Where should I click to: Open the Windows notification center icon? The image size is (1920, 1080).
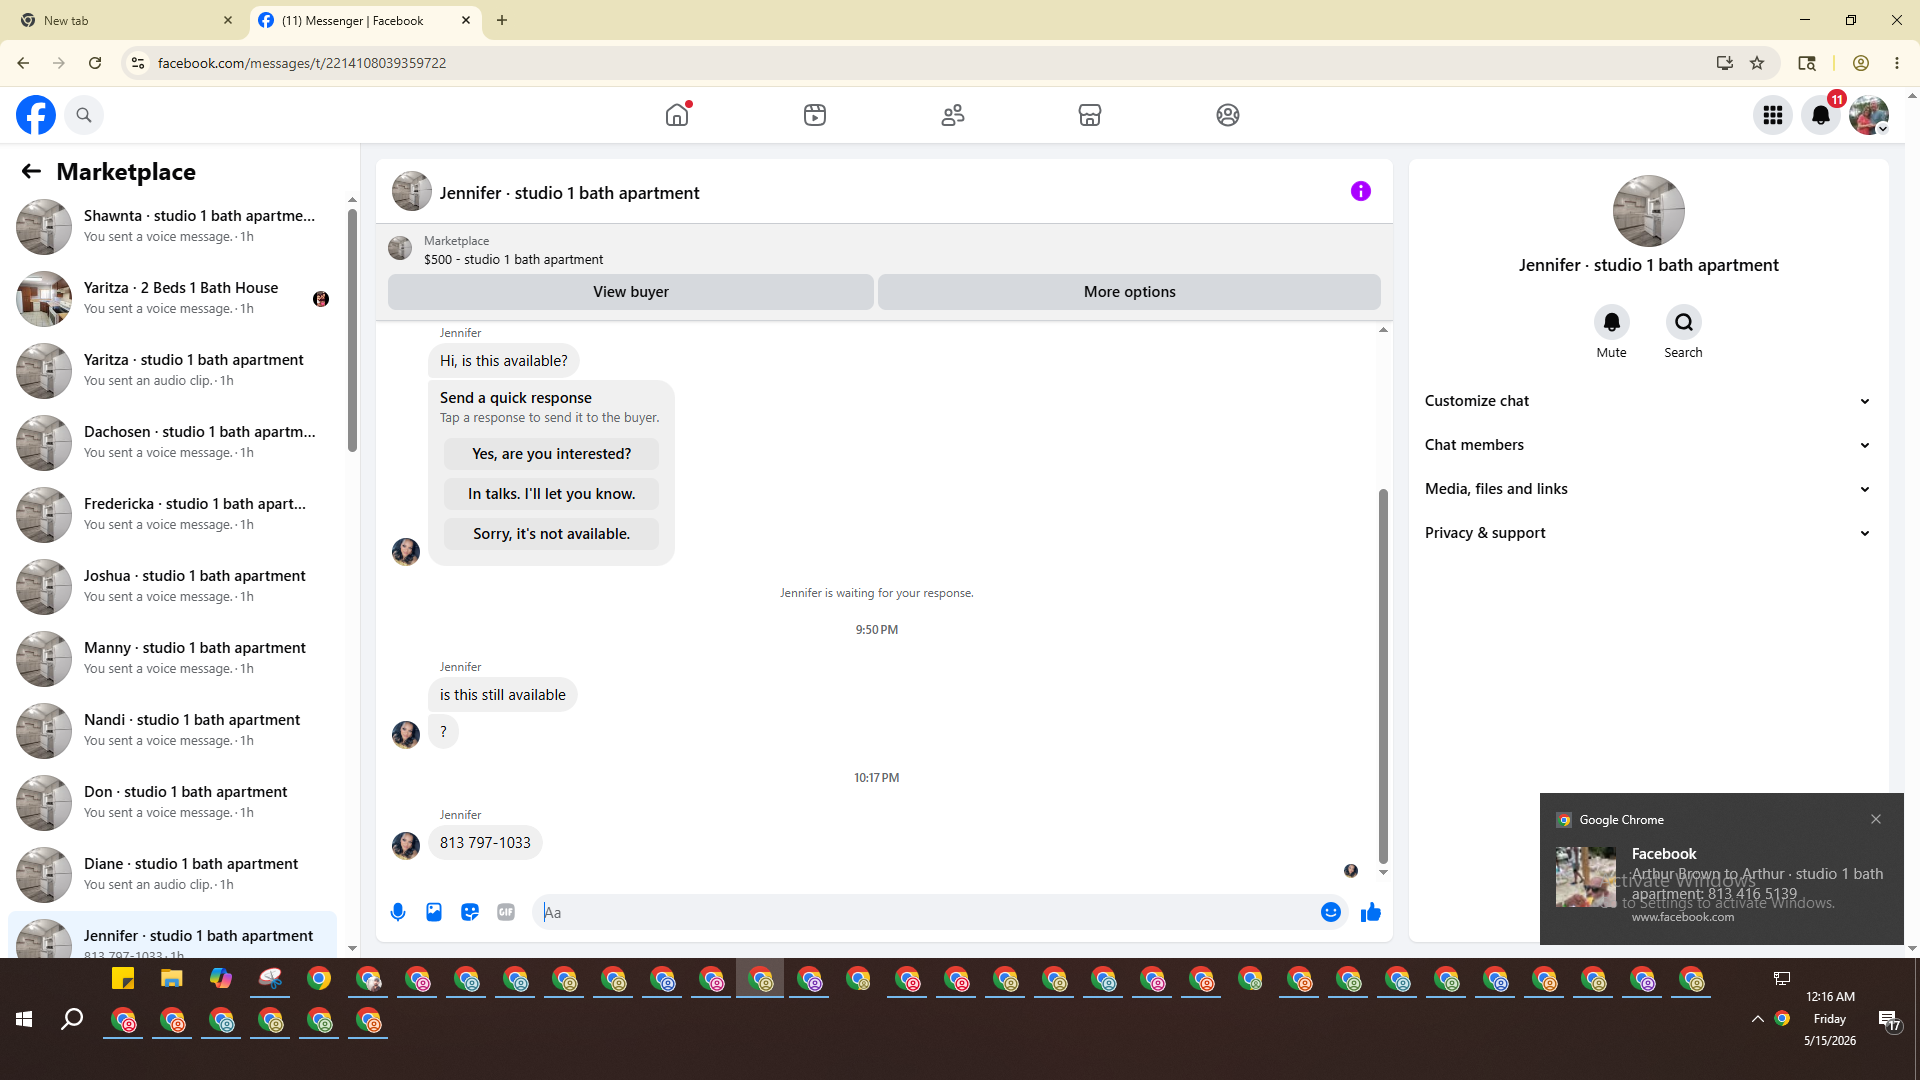1888,1019
